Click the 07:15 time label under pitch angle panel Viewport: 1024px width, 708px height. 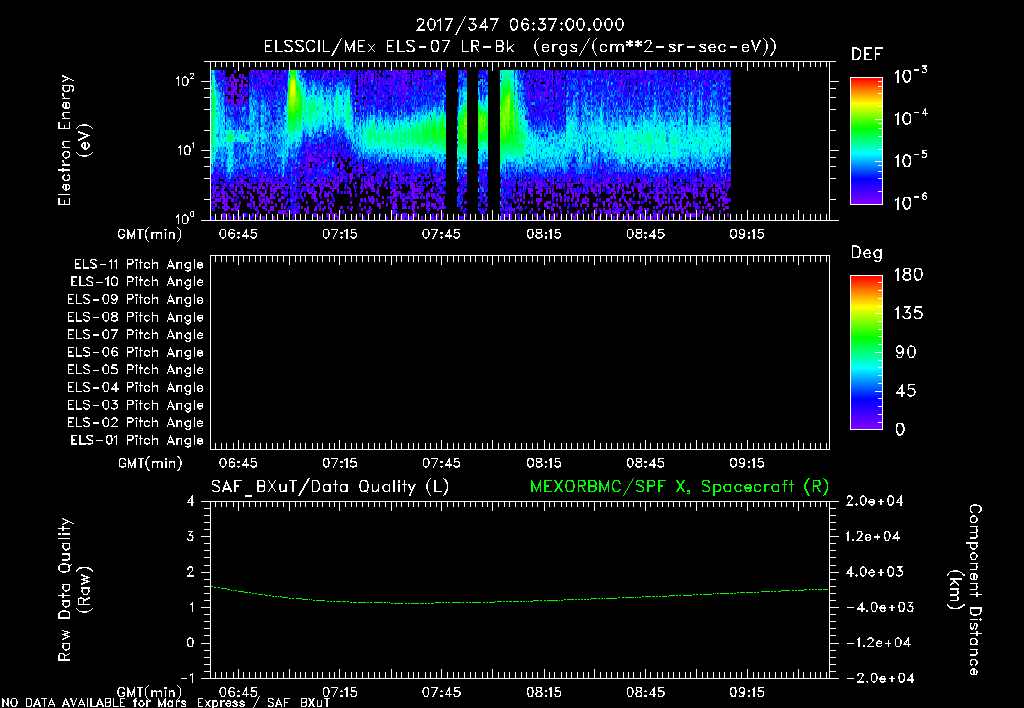[x=340, y=463]
